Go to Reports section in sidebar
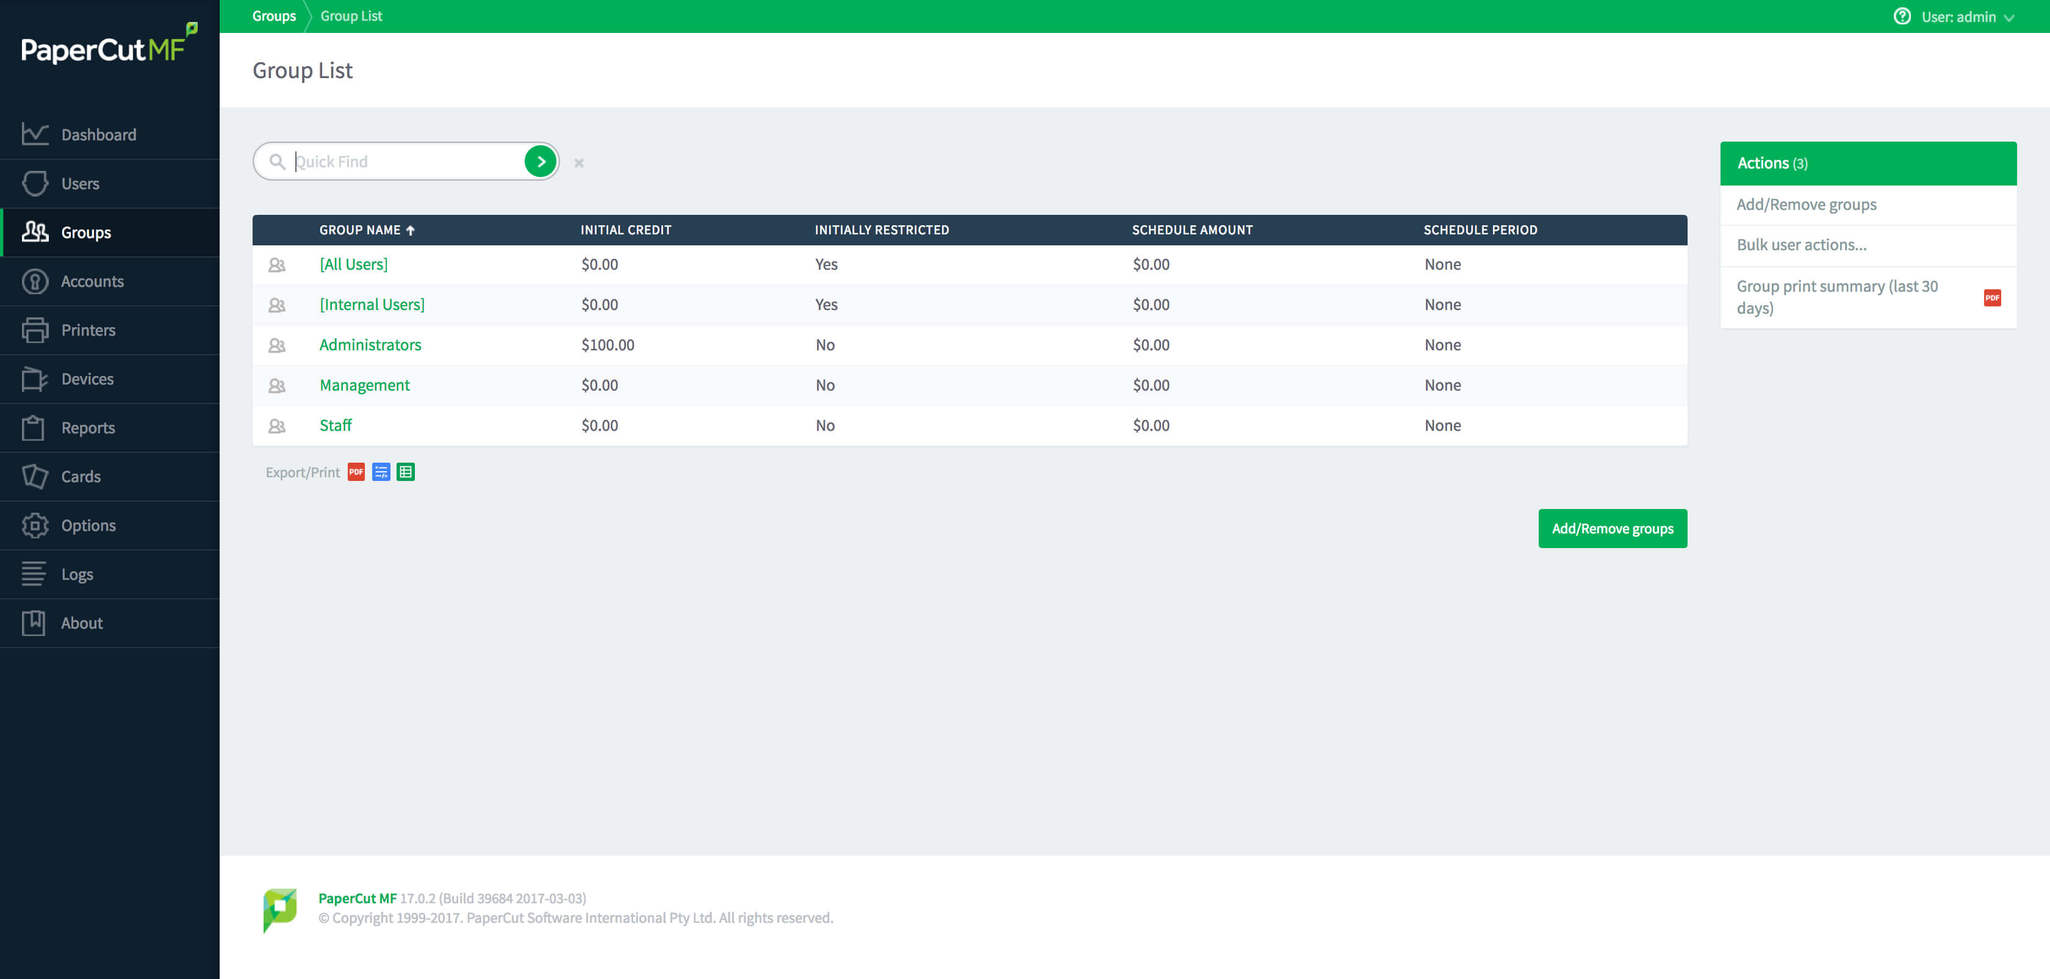 point(88,428)
